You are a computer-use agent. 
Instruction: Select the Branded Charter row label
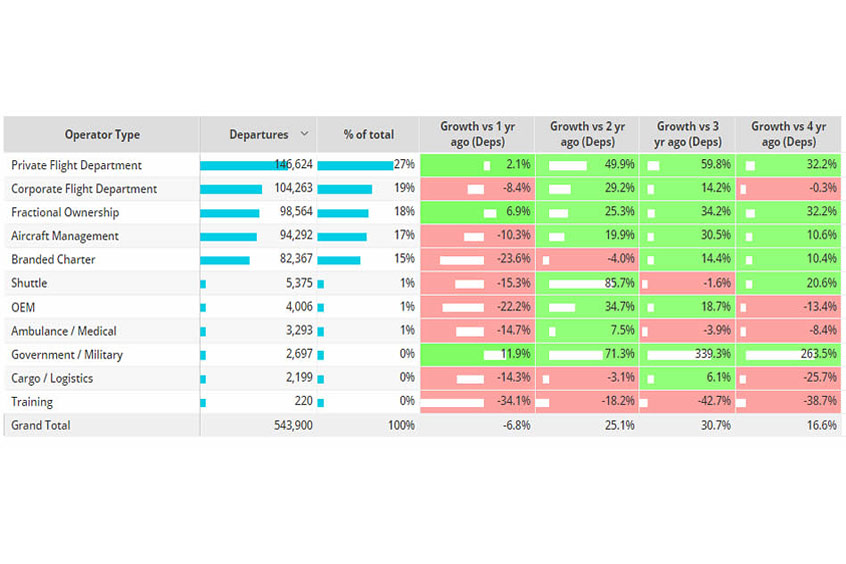point(53,260)
